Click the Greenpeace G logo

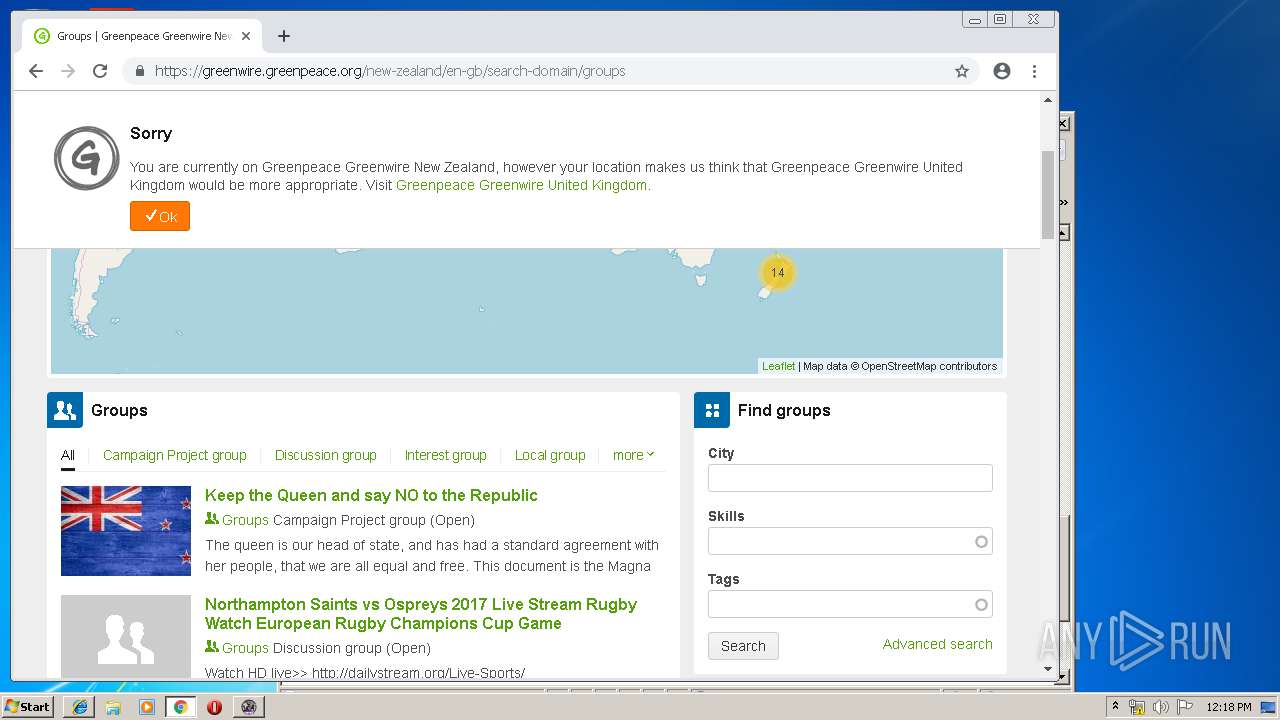click(87, 158)
